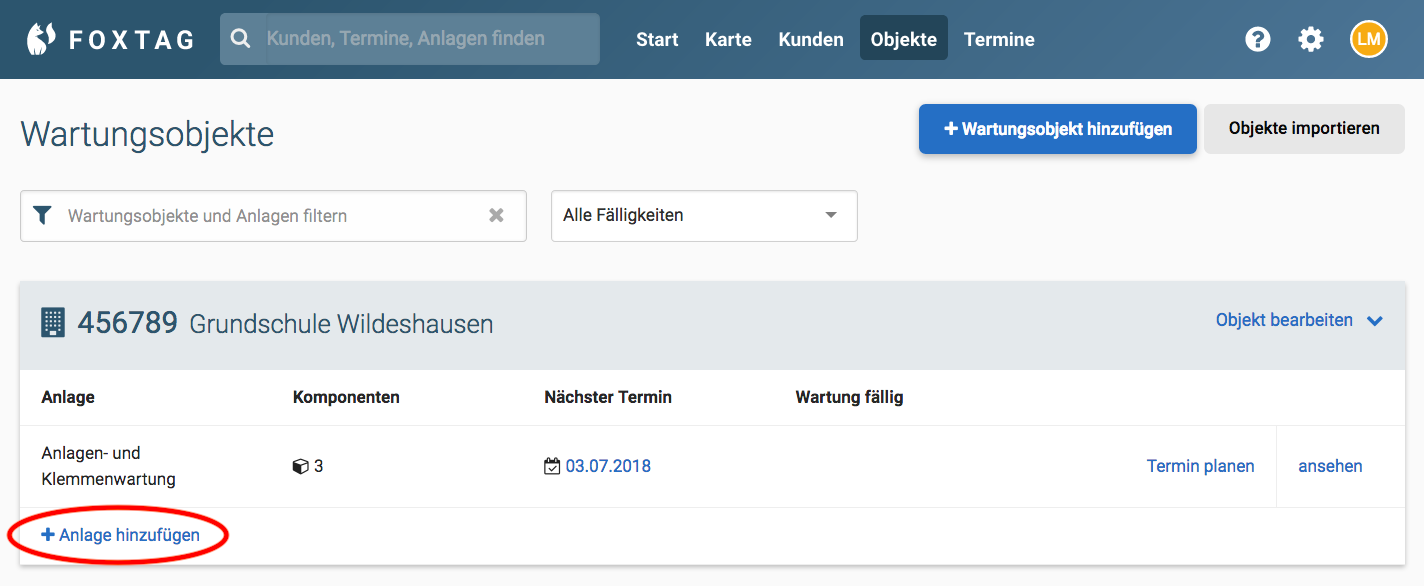
Task: Open the settings gear icon
Action: pos(1311,39)
